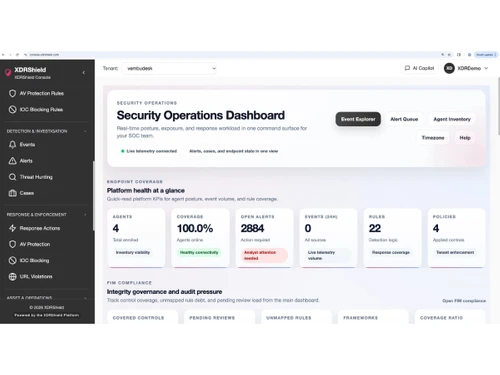Click the Response coverage badge
The height and width of the screenshot is (375, 500).
click(391, 252)
